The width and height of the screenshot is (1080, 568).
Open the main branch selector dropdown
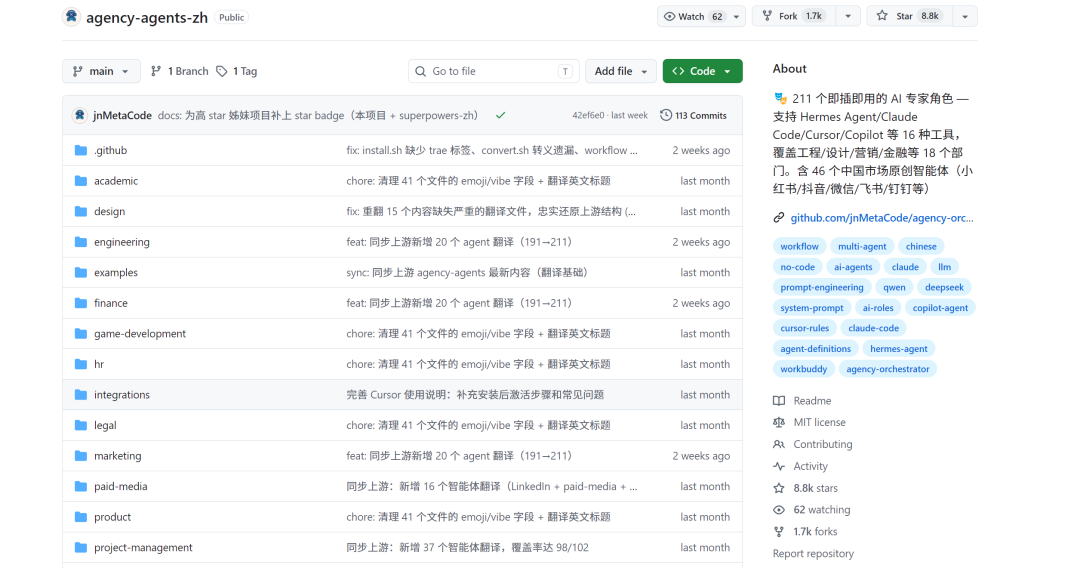[x=101, y=71]
